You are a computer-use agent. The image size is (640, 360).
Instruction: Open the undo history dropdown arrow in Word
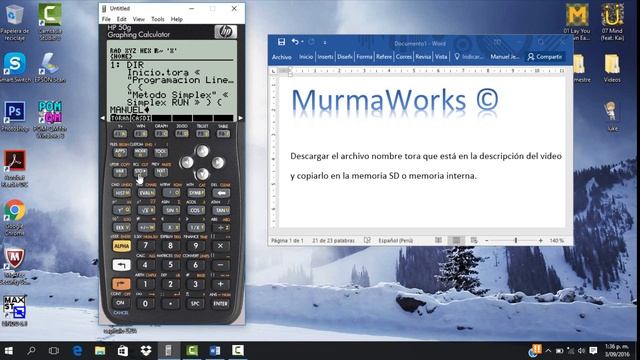[302, 42]
